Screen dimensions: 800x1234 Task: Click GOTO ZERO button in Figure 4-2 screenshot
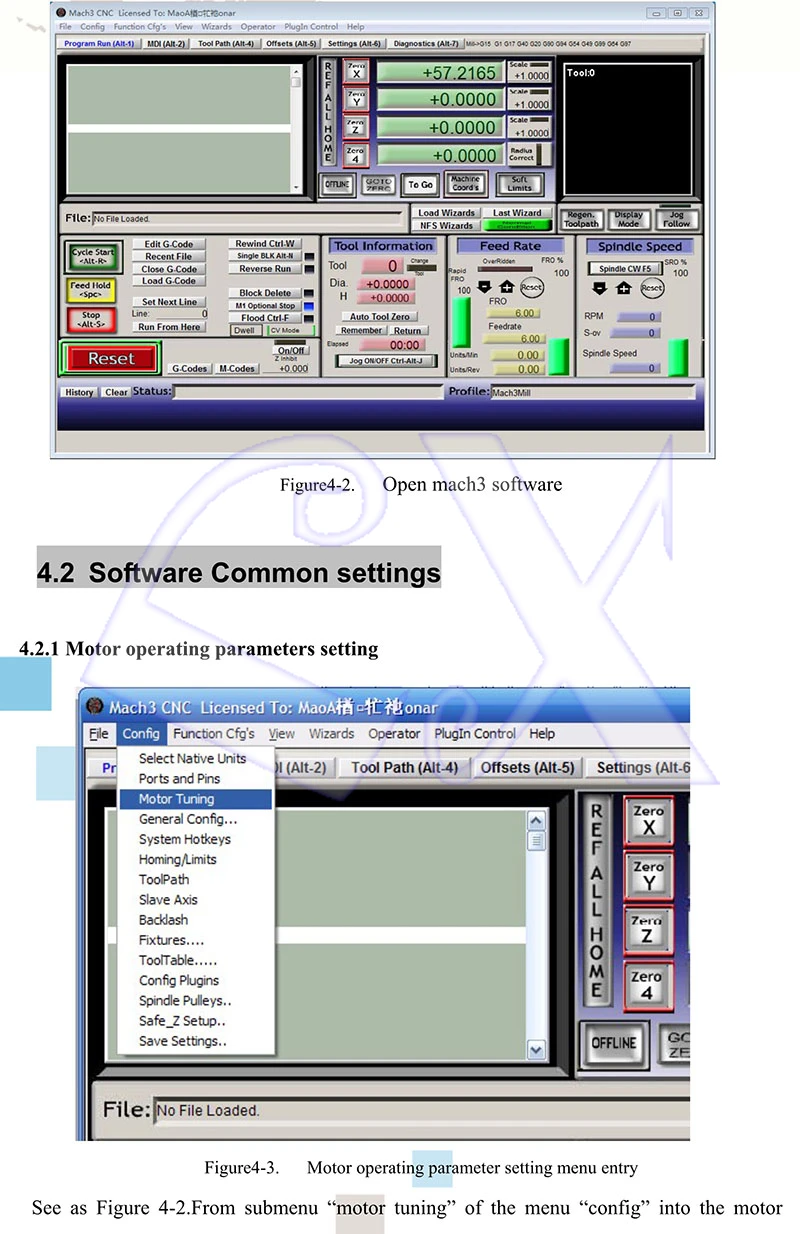pyautogui.click(x=378, y=185)
